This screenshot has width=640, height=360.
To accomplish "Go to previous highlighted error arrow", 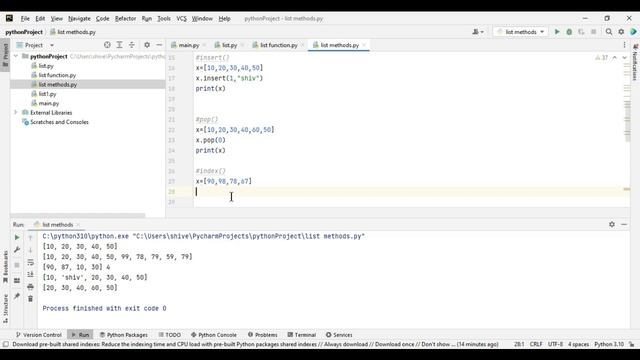I will [614, 58].
